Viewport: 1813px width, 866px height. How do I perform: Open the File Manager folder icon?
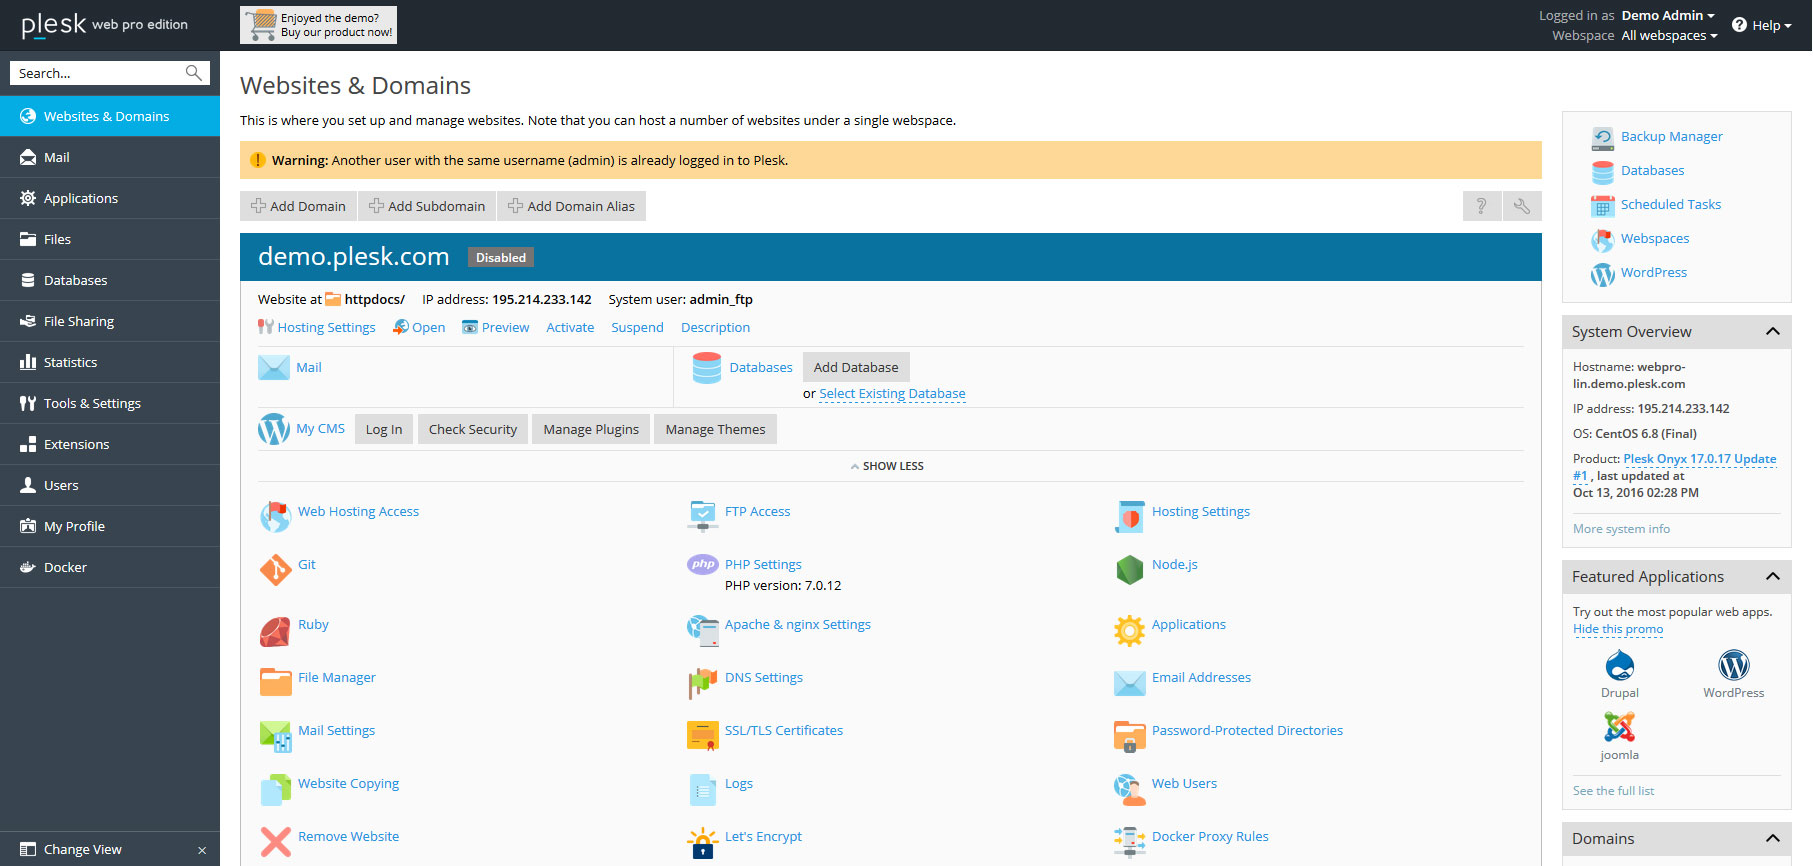coord(275,682)
